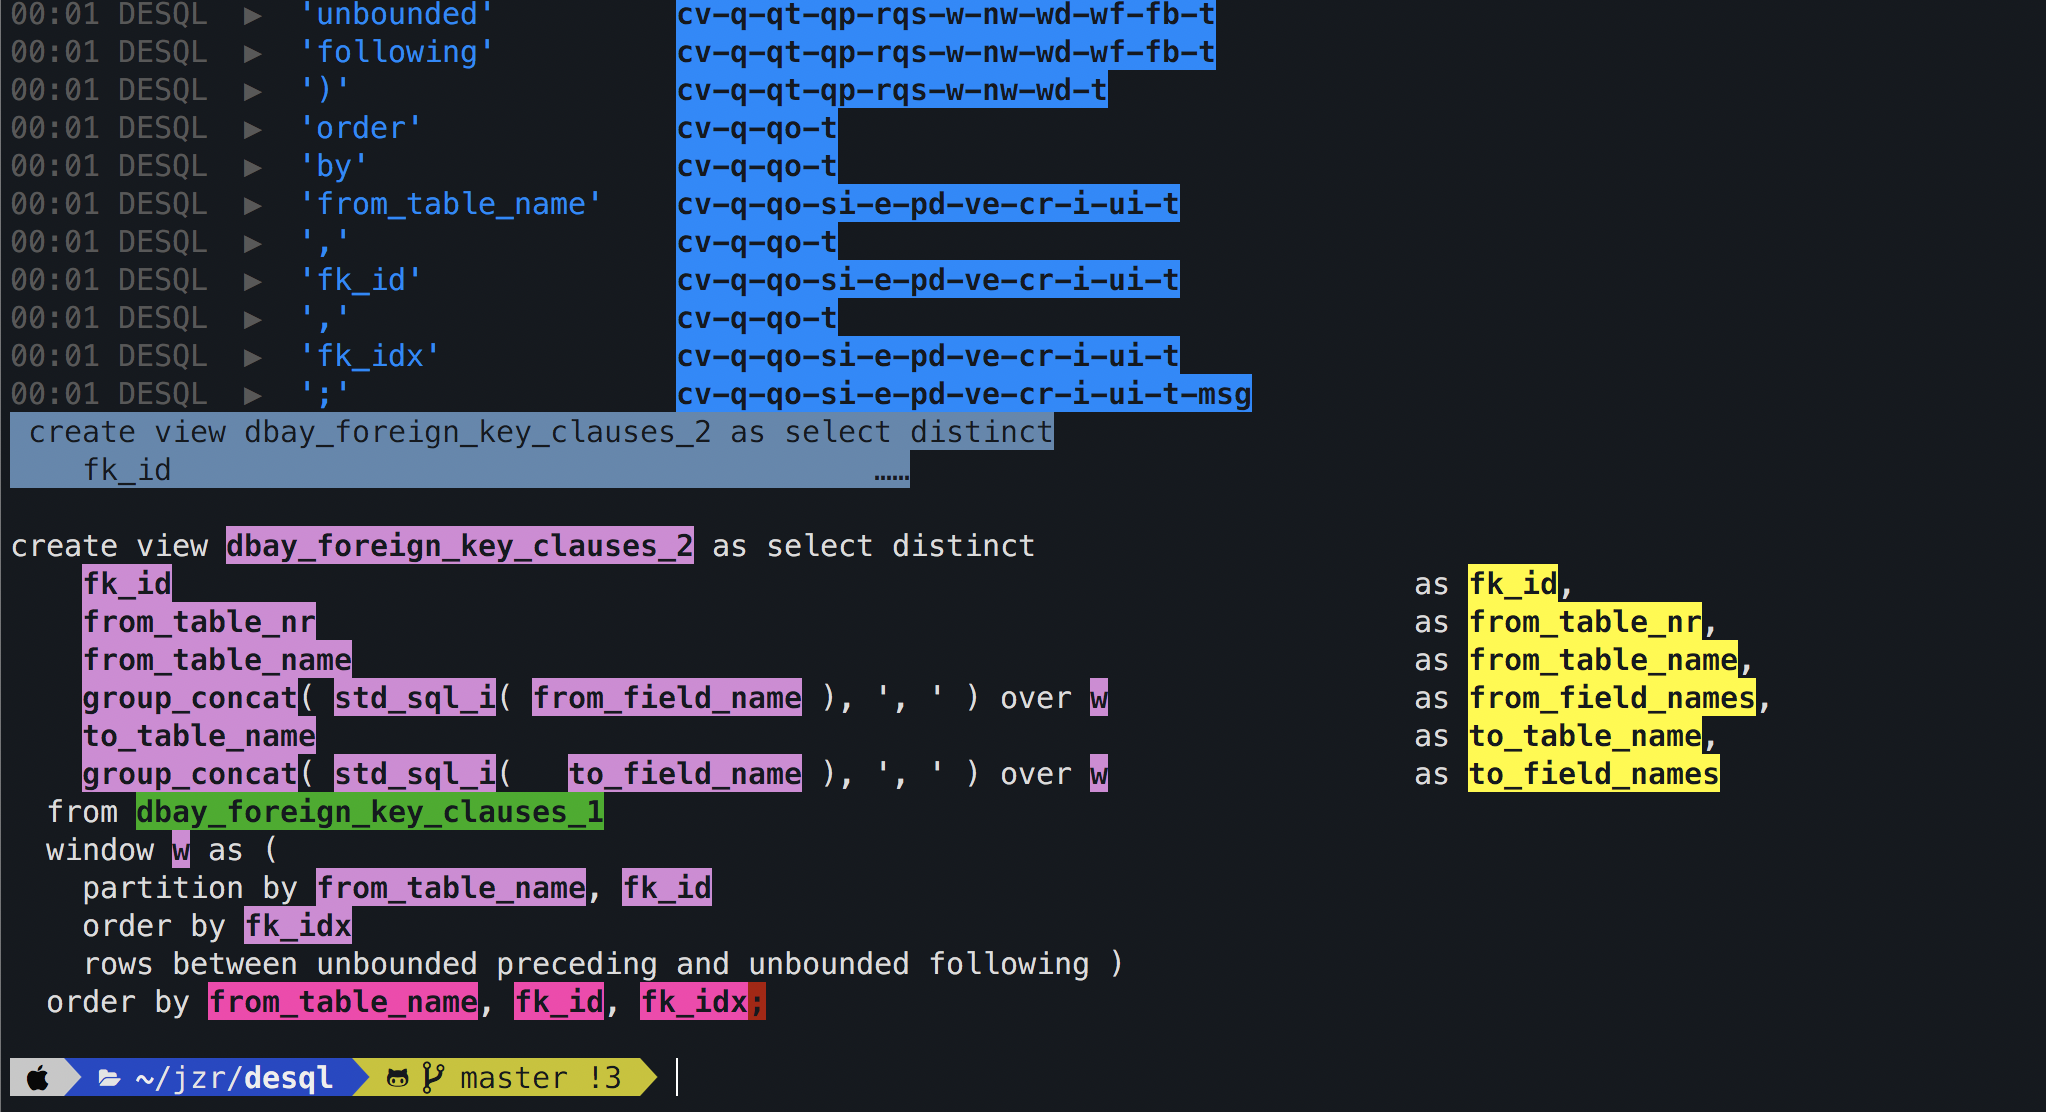Click the triangle marker beside 'order'
This screenshot has height=1112, width=2046.
click(253, 129)
